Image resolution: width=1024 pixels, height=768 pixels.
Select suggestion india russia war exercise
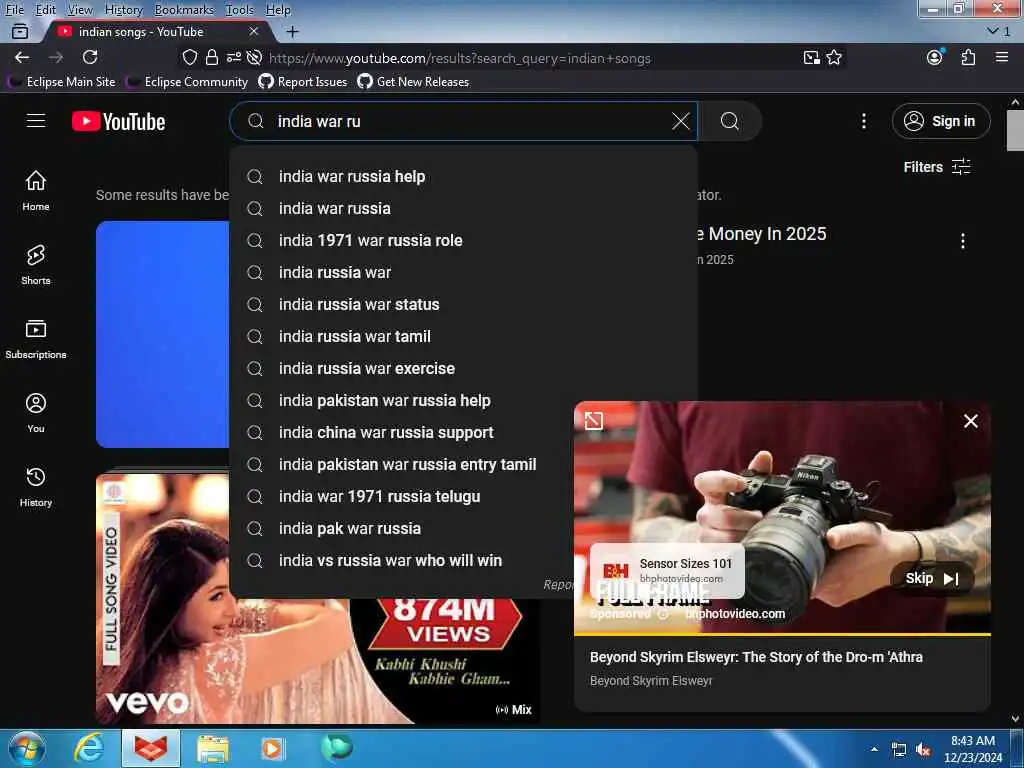click(464, 368)
